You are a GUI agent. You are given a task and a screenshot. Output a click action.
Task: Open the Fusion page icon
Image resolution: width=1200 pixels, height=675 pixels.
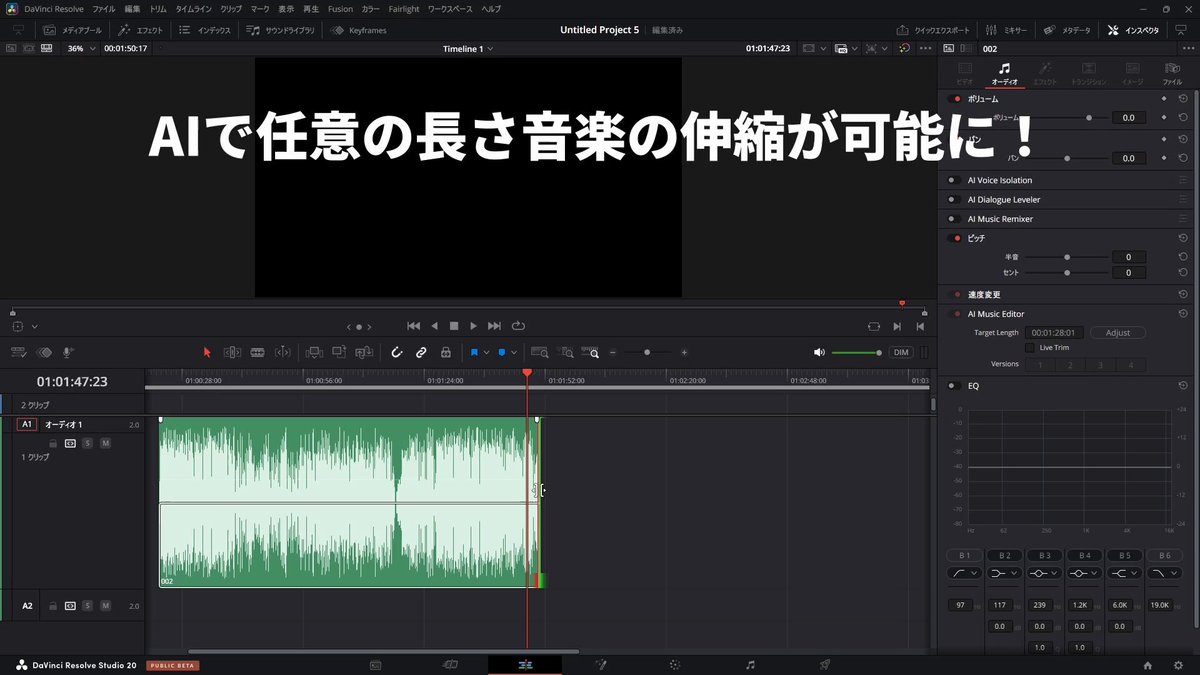(600, 664)
